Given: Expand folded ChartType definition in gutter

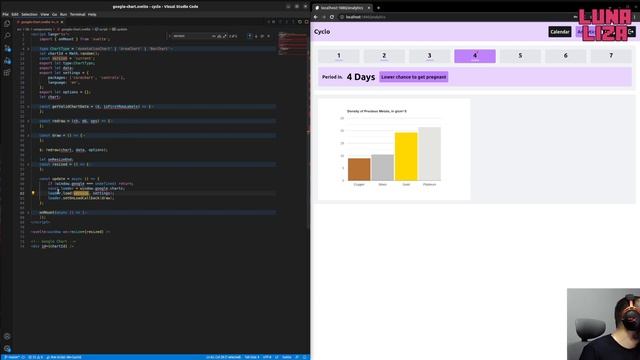Looking at the screenshot, I should [28, 49].
